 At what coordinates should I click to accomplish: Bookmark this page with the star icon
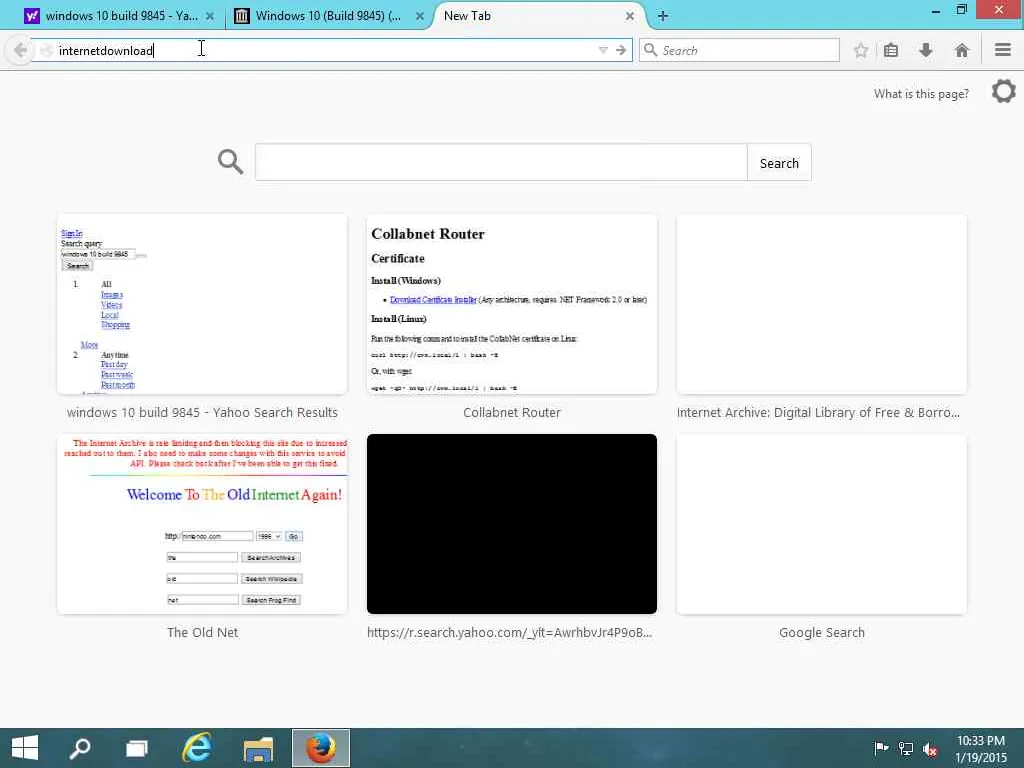point(861,50)
